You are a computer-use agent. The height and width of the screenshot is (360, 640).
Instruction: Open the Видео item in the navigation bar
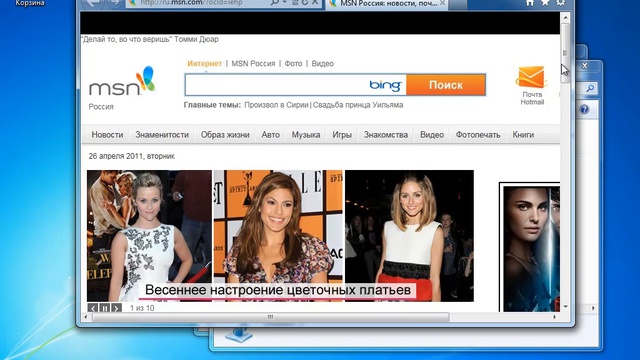(432, 135)
